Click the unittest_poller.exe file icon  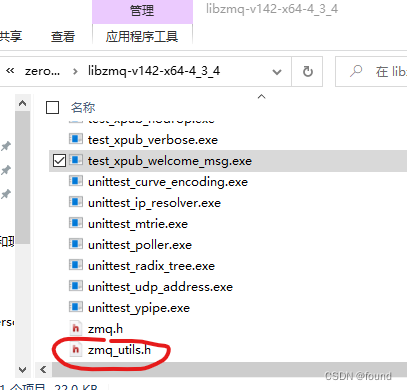[x=76, y=244]
